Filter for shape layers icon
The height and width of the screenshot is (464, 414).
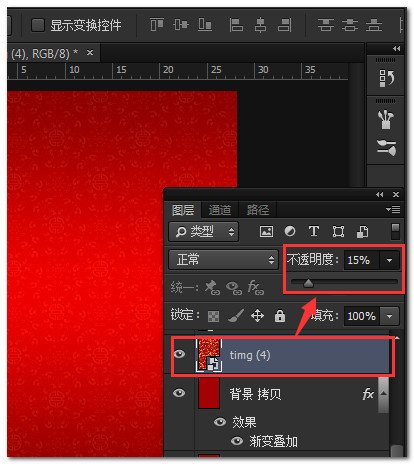[x=338, y=231]
